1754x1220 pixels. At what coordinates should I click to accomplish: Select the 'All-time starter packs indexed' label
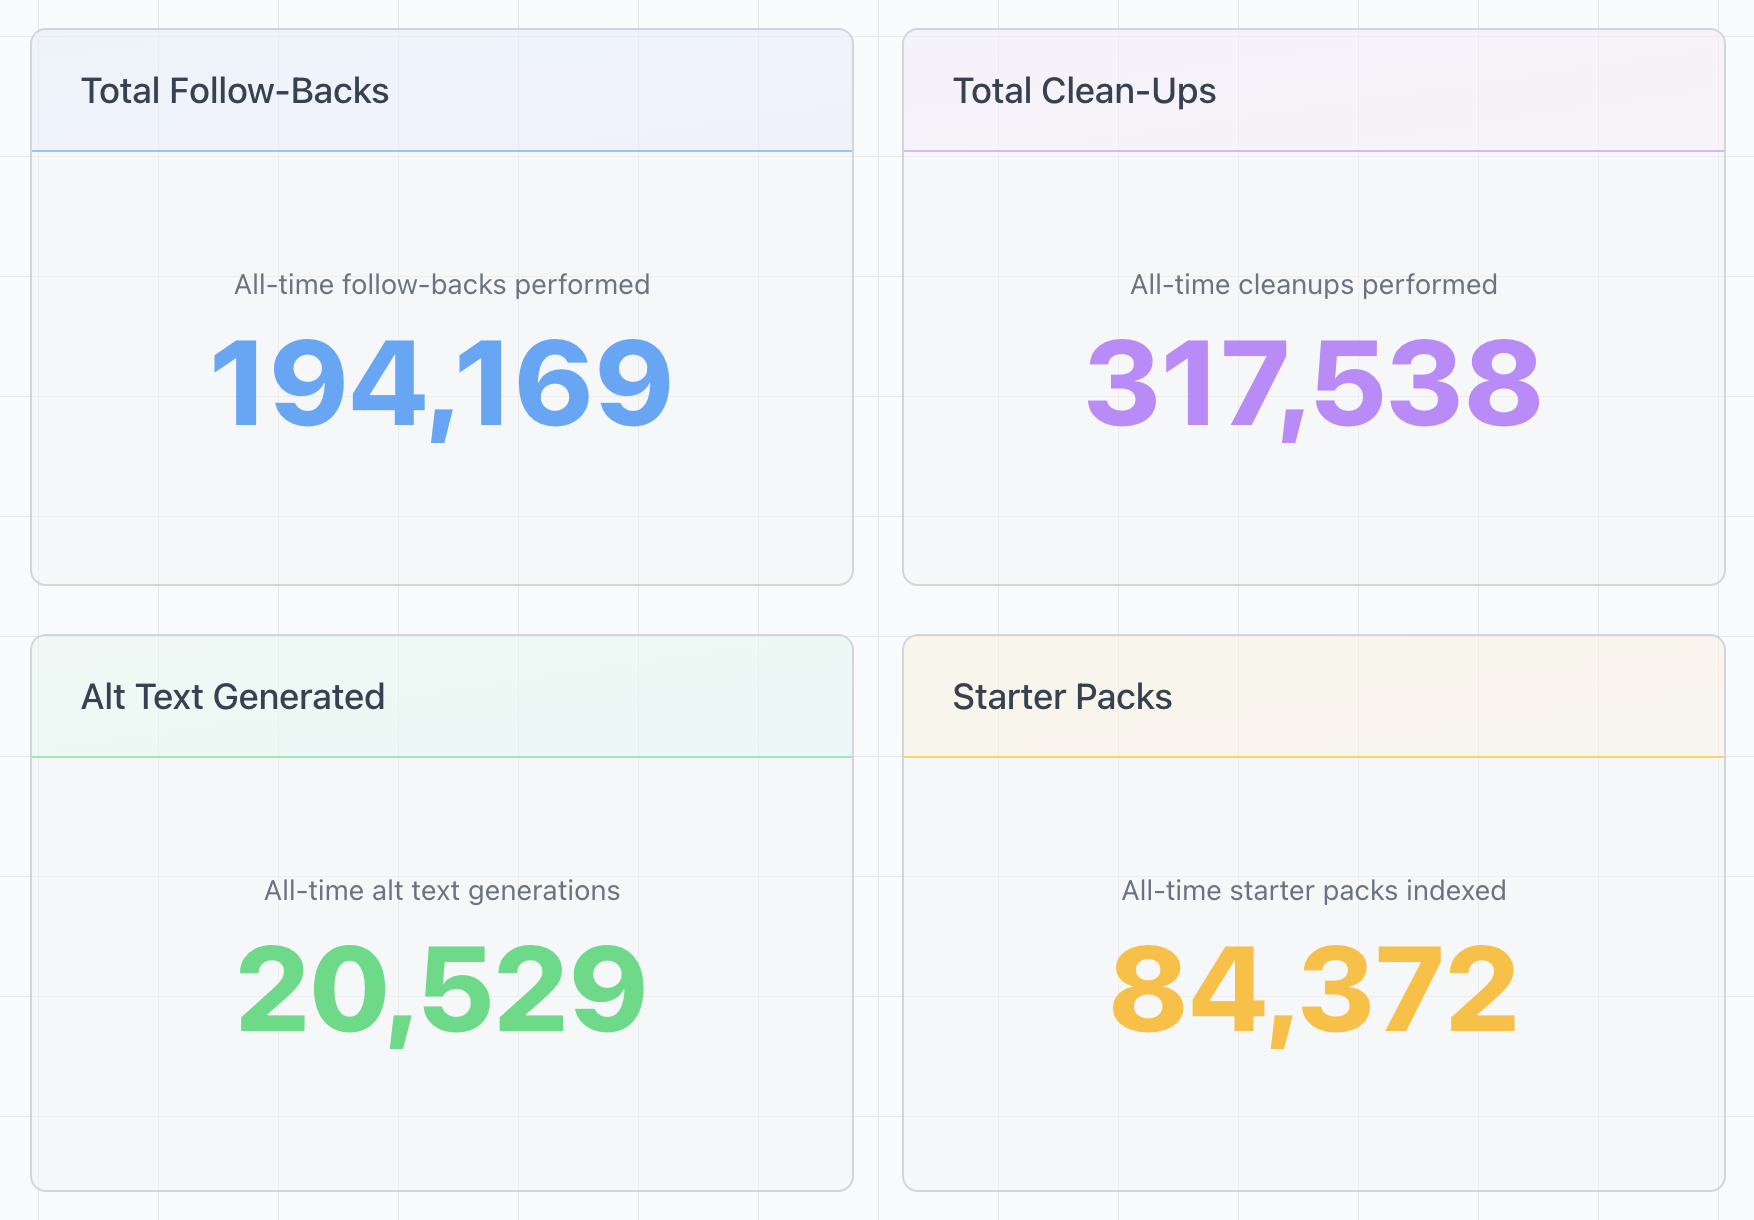click(1314, 890)
